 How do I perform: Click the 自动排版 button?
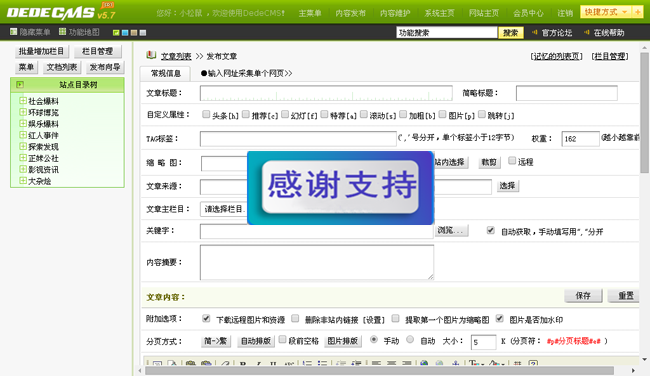point(256,341)
